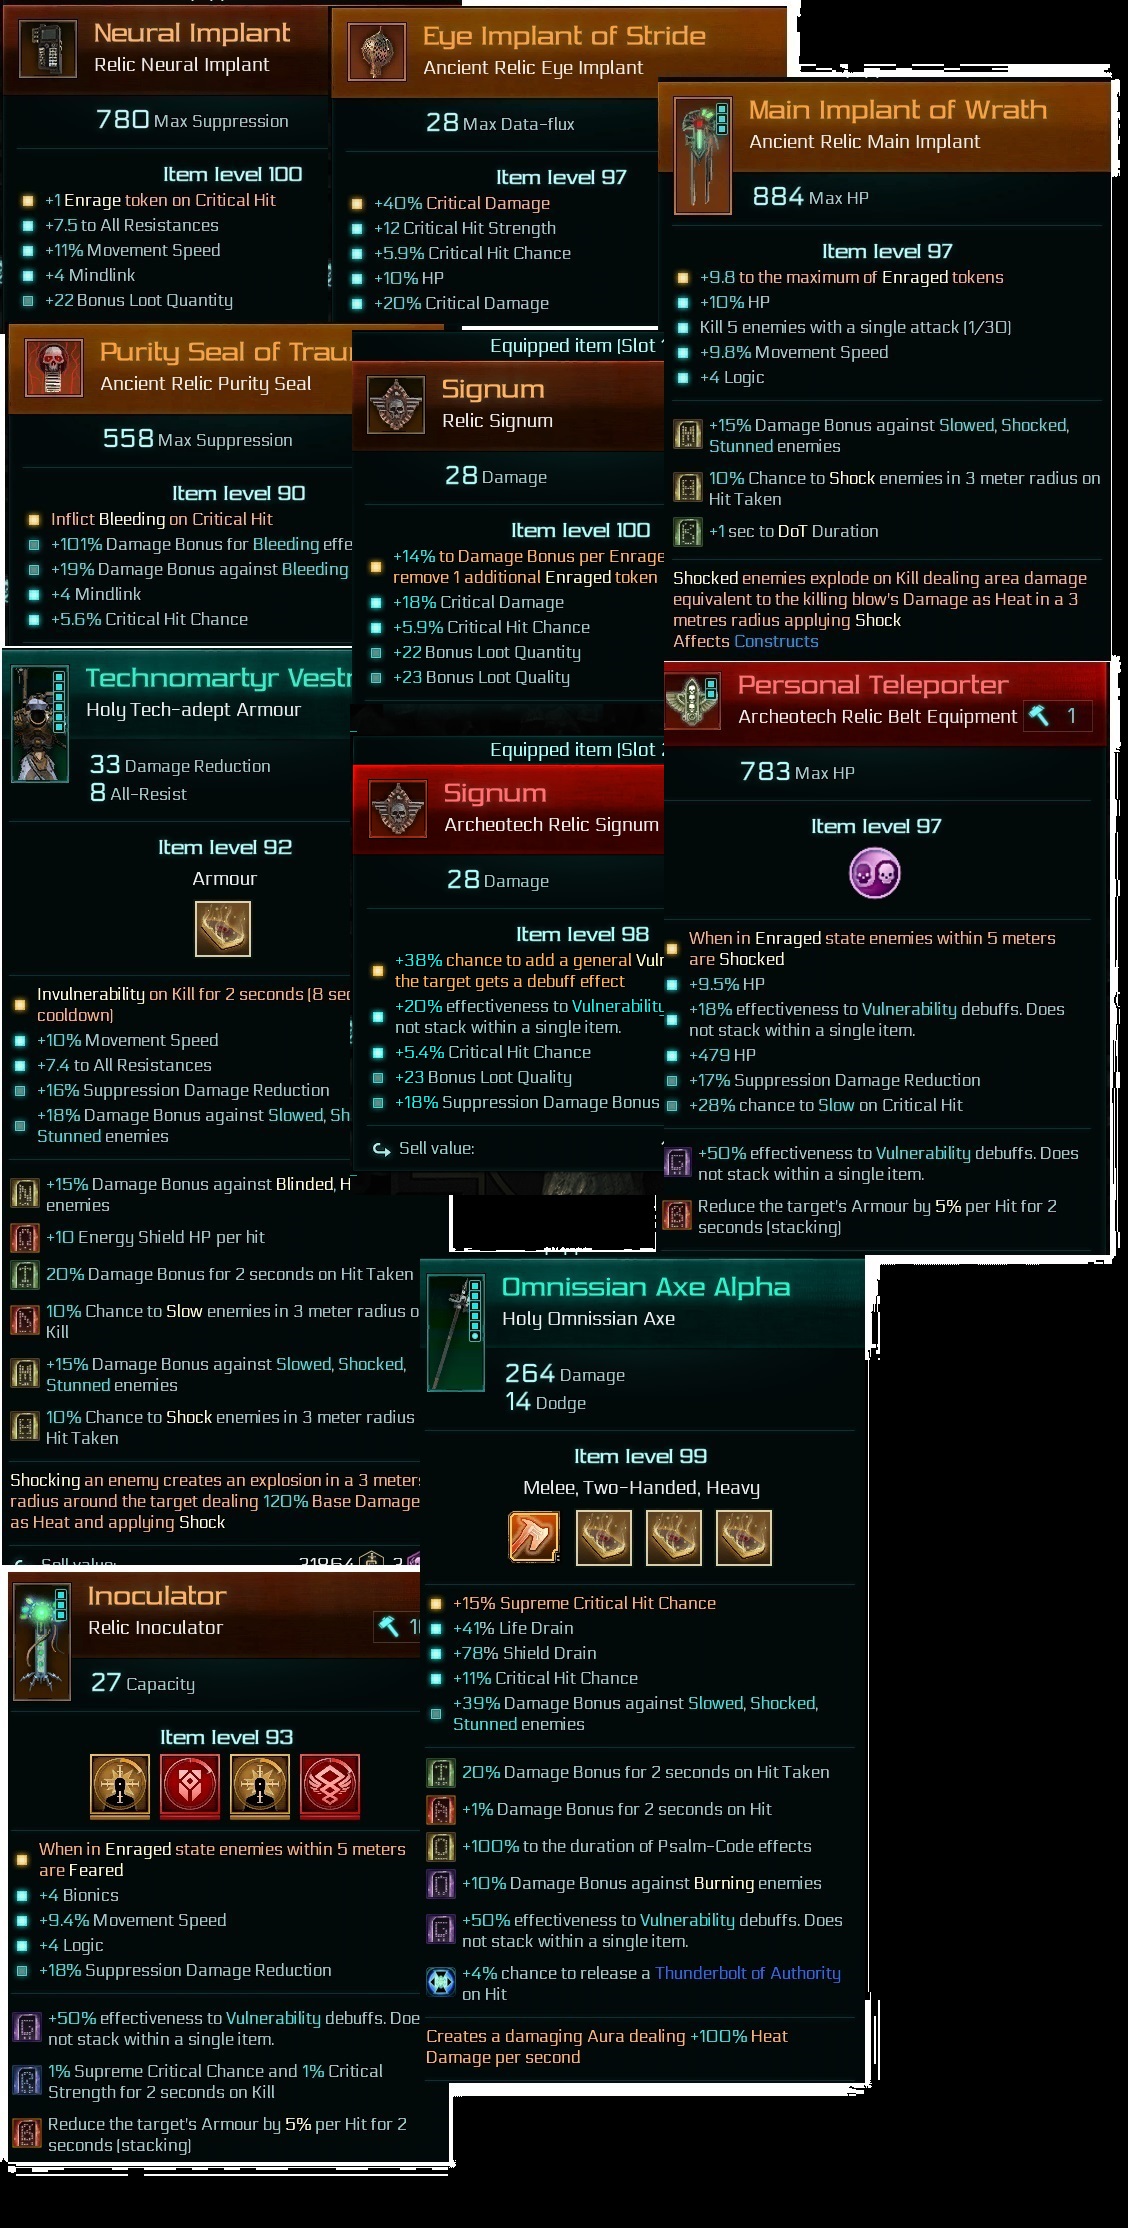The height and width of the screenshot is (2228, 1128).
Task: Click the Technomartyr armour slot icon
Action: pos(223,929)
